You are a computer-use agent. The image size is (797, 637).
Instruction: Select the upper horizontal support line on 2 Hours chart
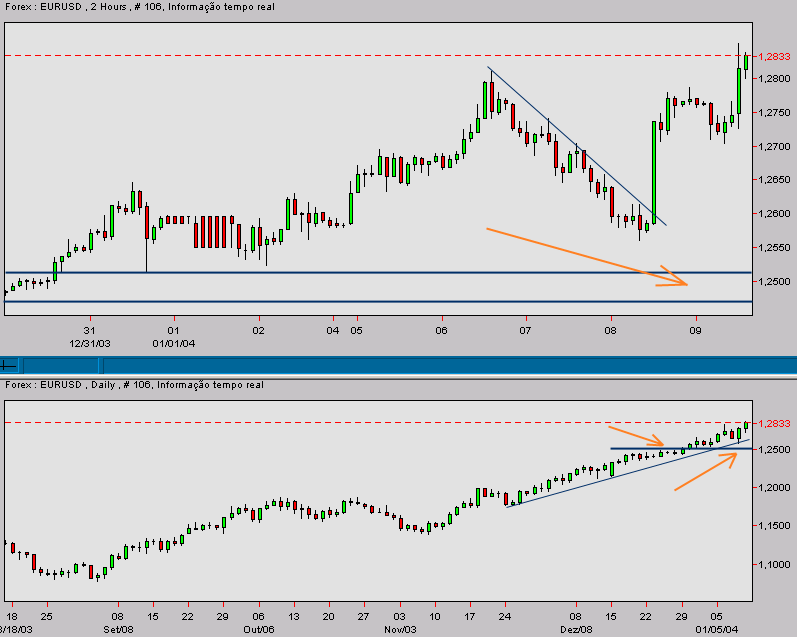(x=378, y=273)
